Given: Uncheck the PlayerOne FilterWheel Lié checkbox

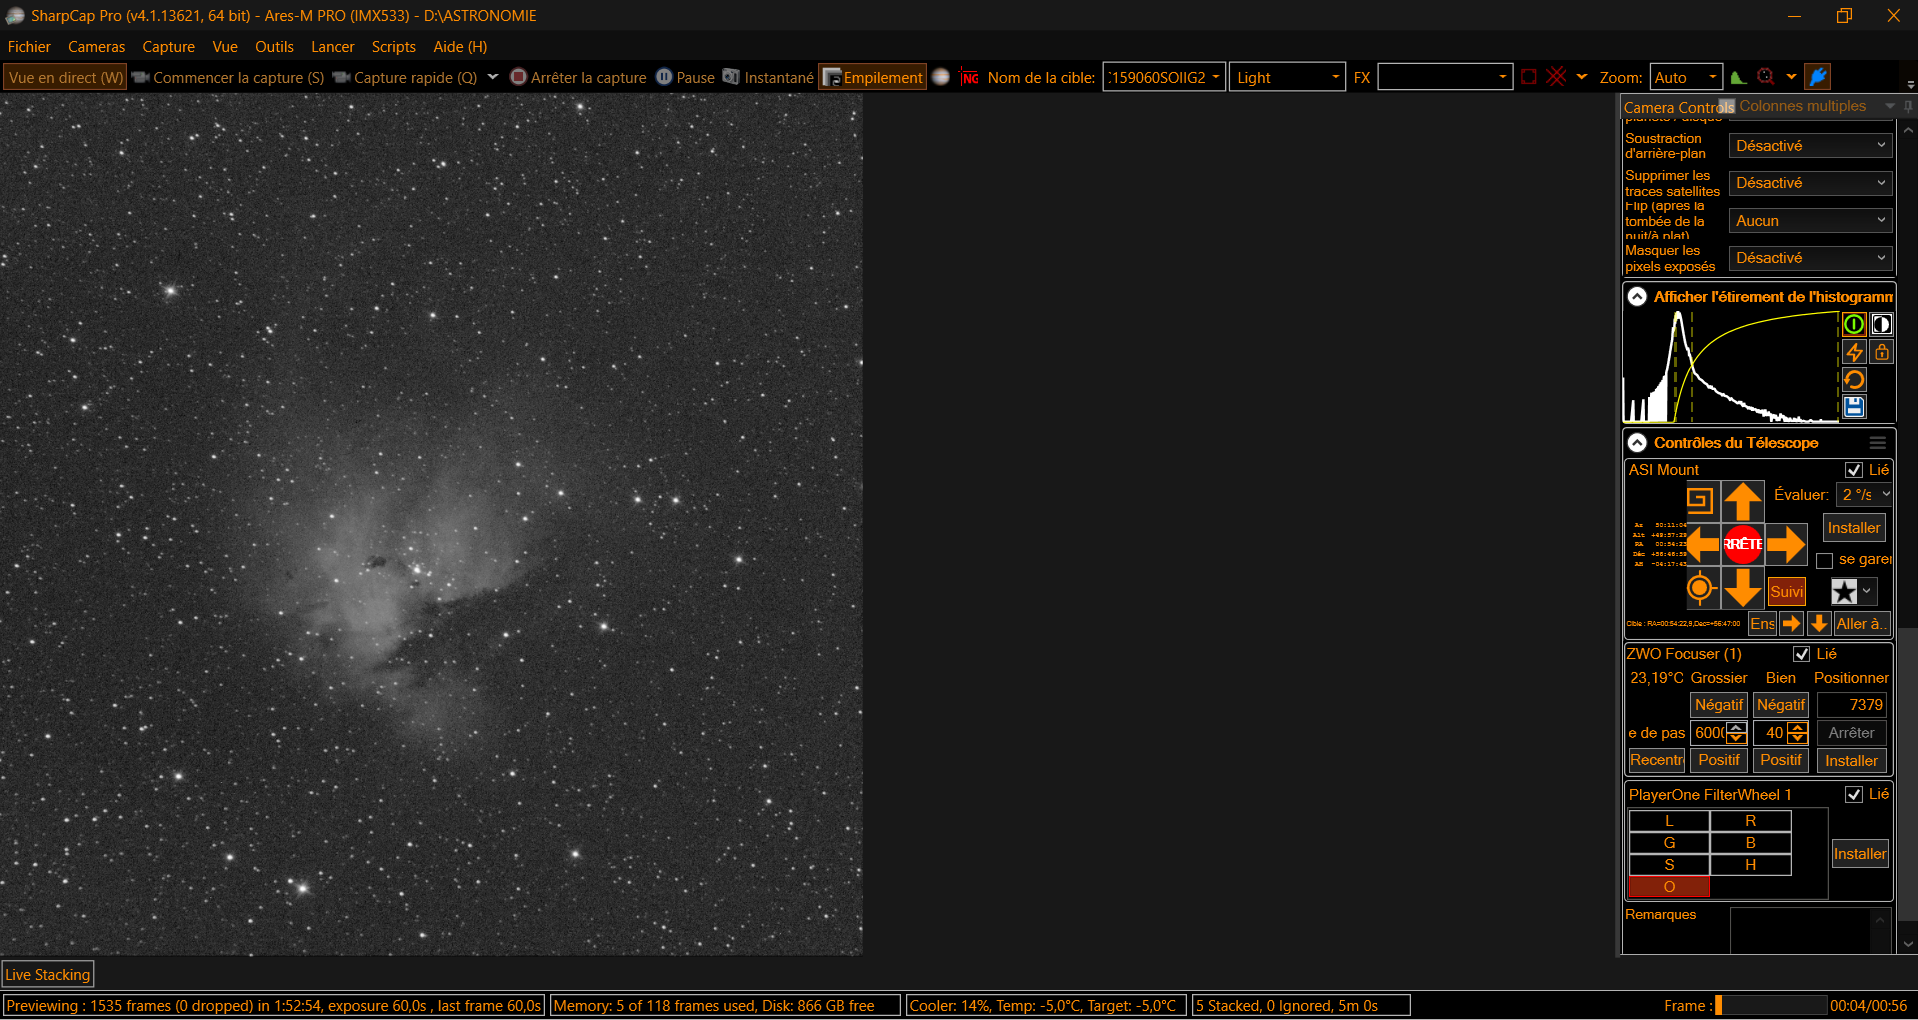Looking at the screenshot, I should 1854,795.
